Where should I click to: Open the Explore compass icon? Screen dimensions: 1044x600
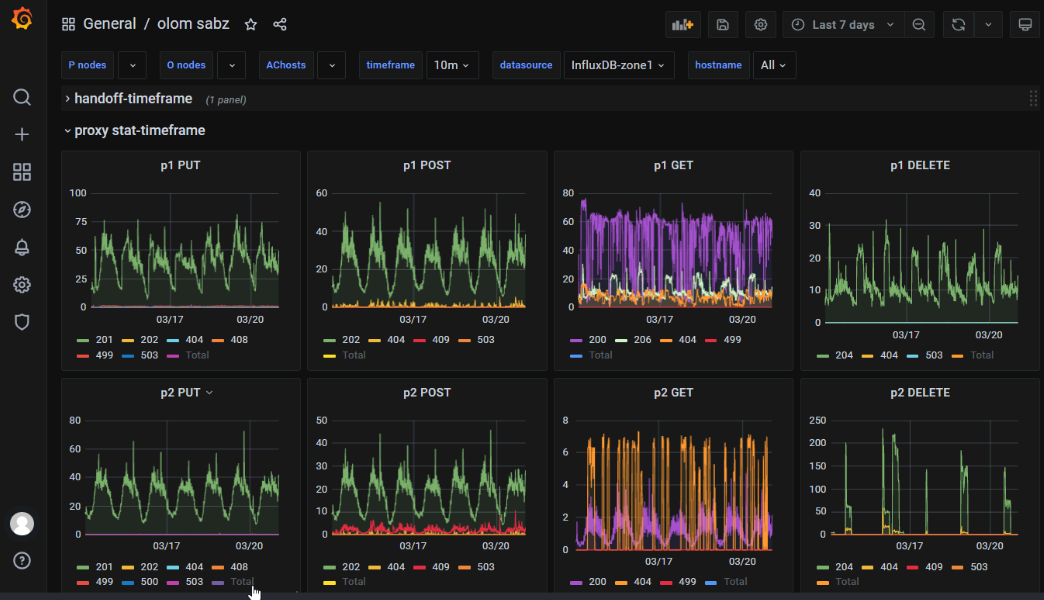pos(22,209)
